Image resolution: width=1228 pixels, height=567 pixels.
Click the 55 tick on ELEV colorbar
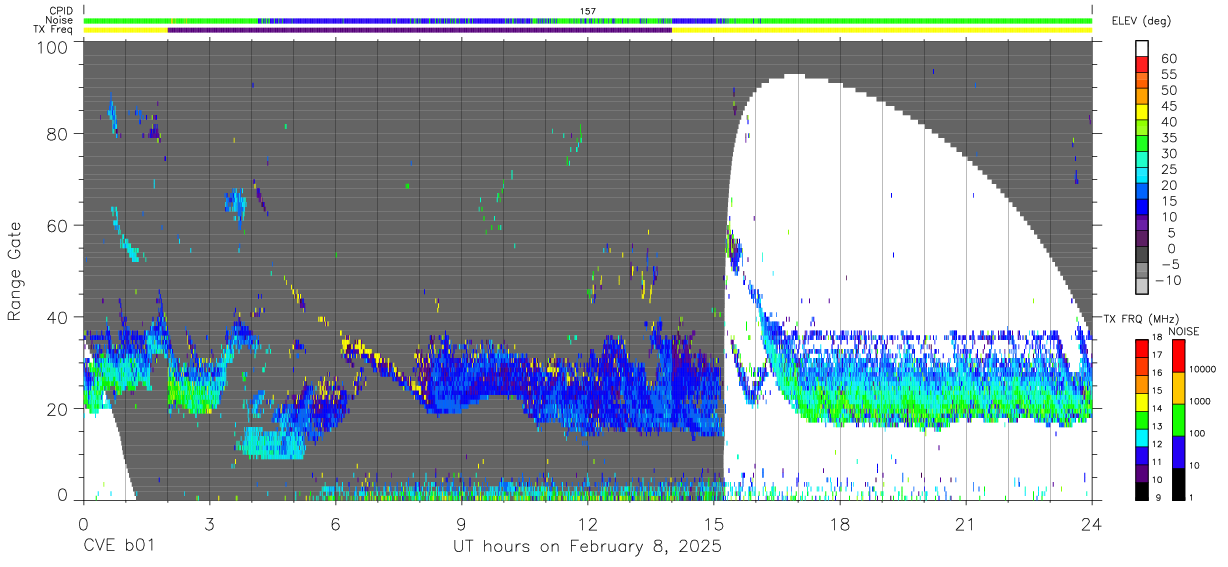click(x=1167, y=75)
